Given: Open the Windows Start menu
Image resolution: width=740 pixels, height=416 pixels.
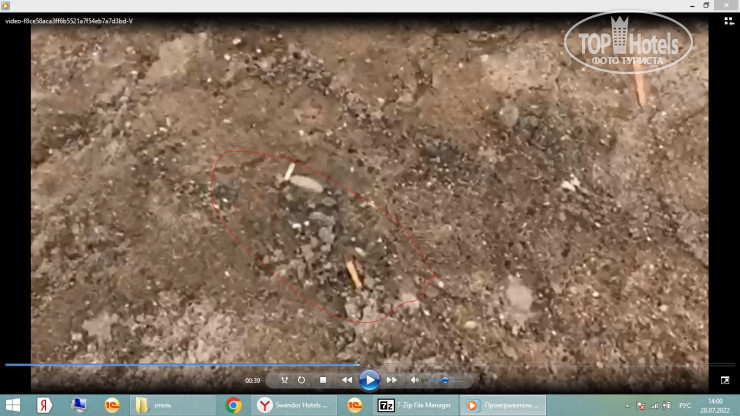Looking at the screenshot, I should click(13, 405).
